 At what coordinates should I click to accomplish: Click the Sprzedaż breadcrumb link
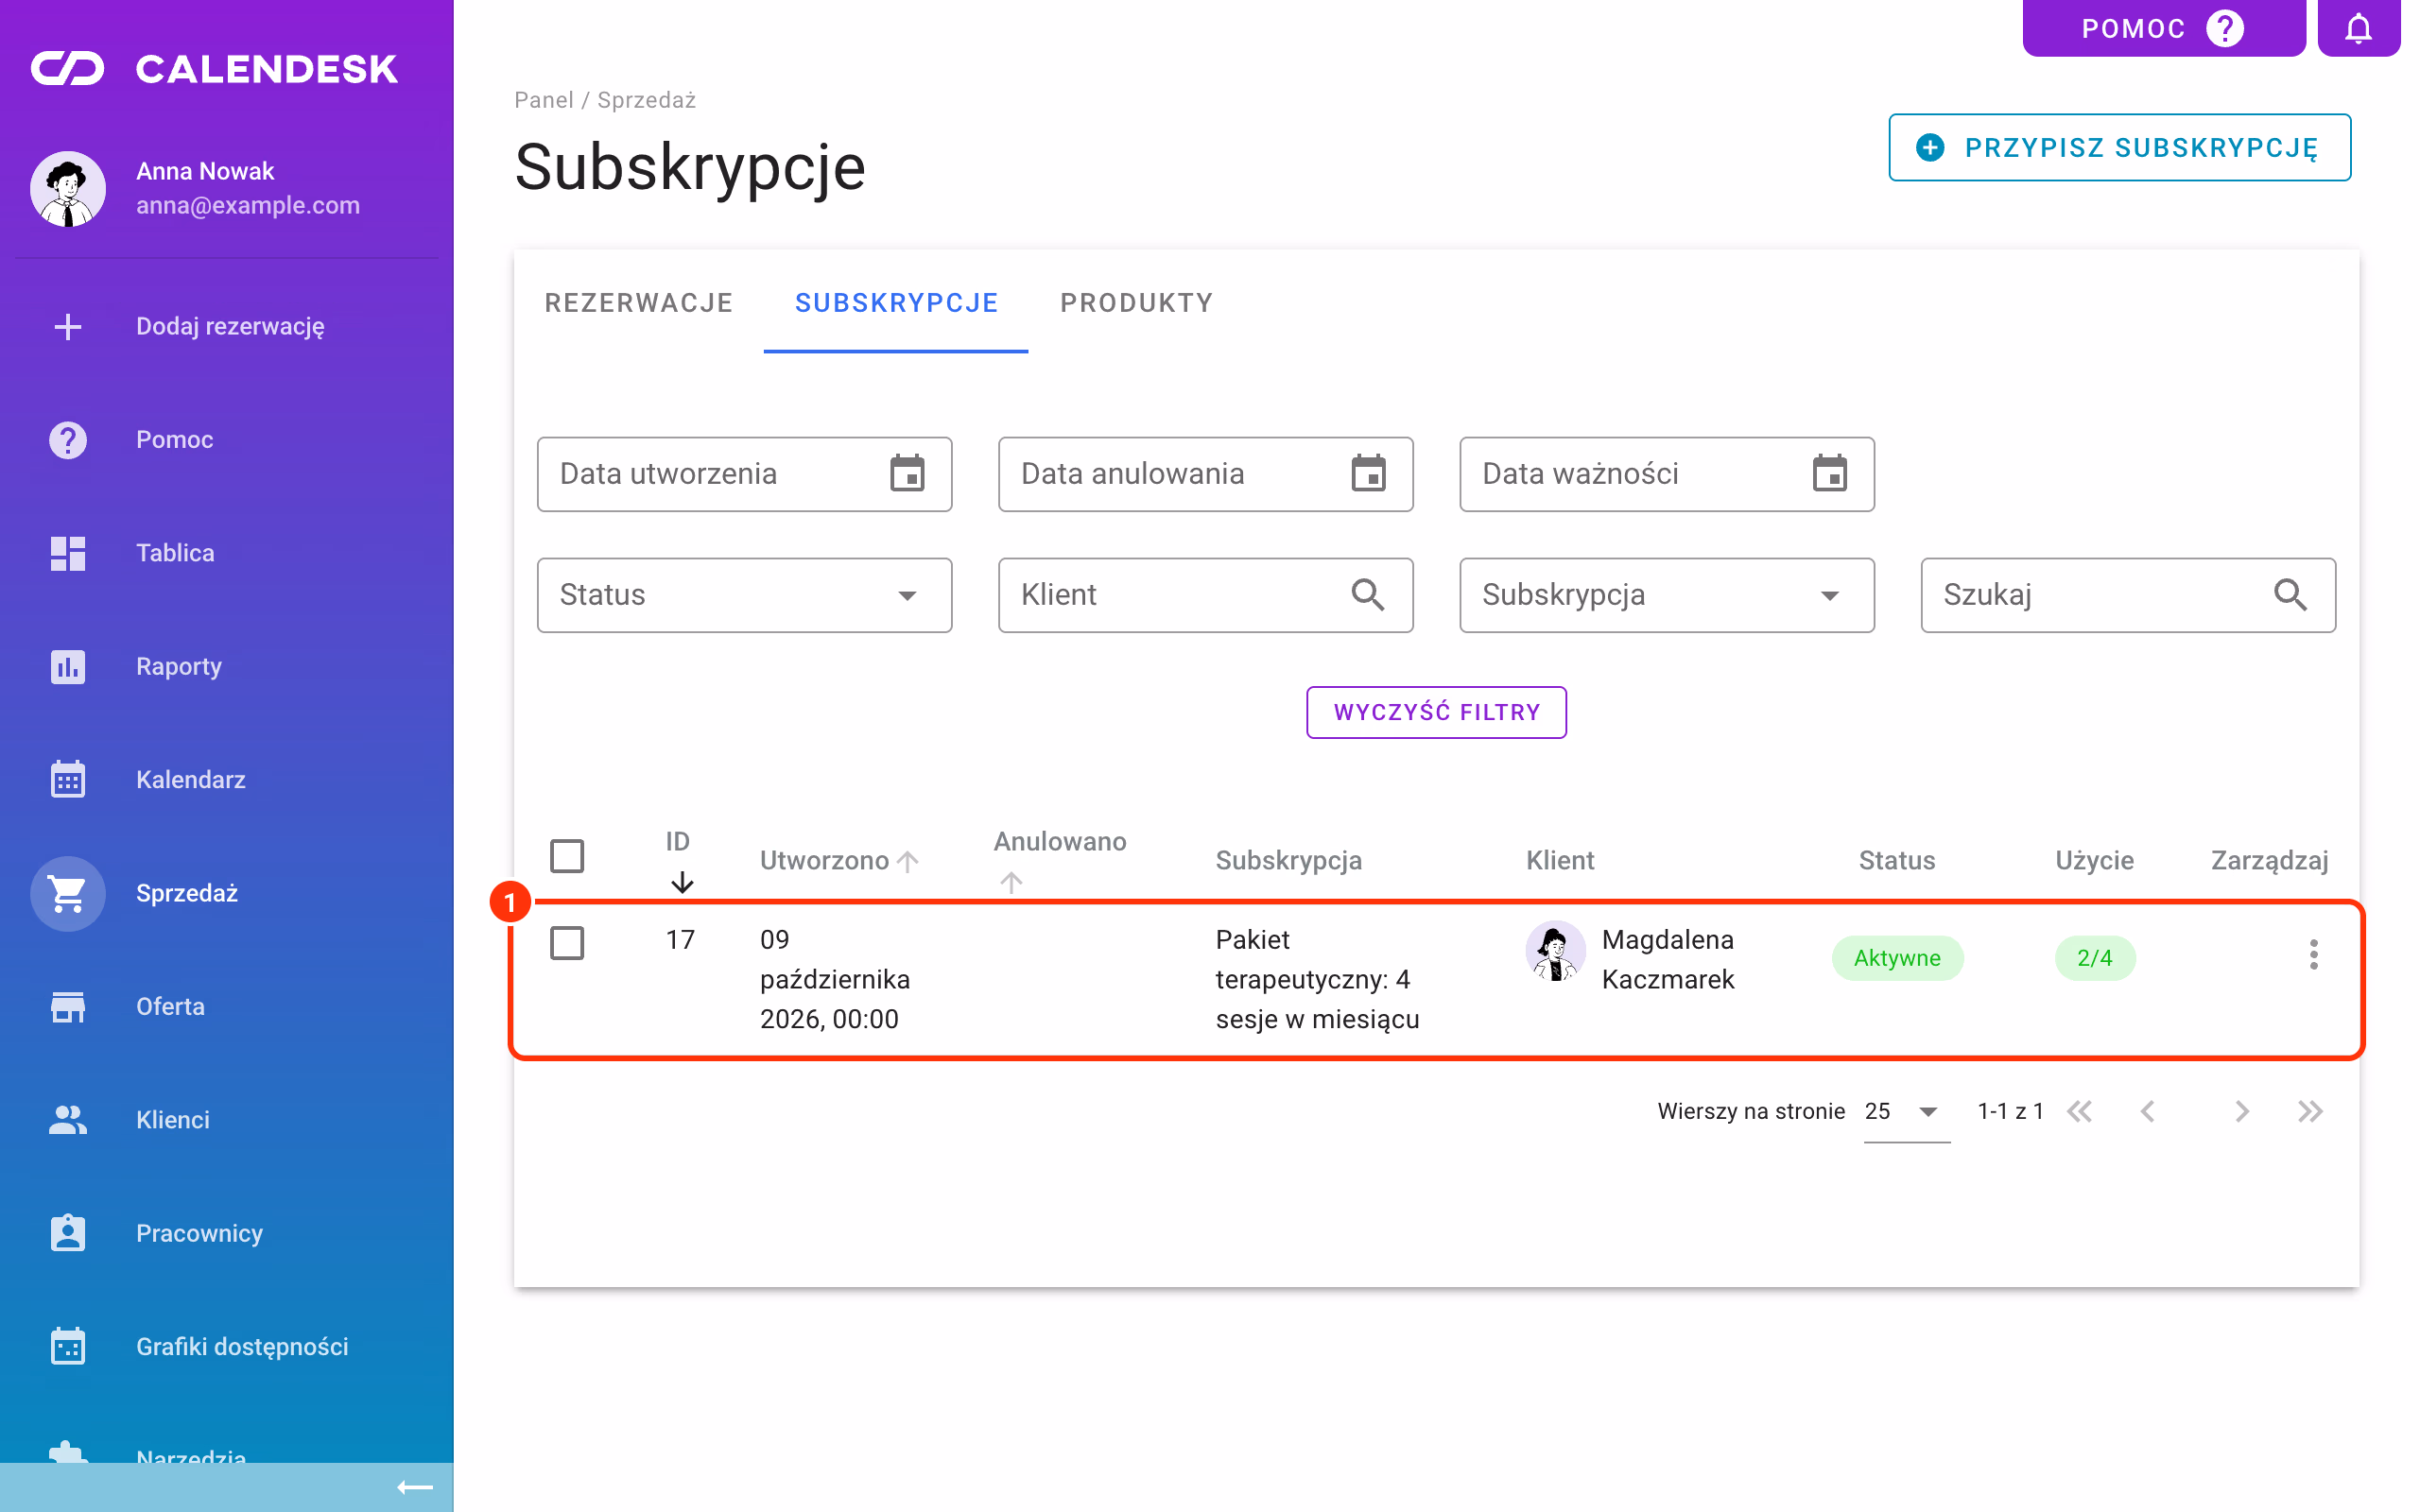646,99
